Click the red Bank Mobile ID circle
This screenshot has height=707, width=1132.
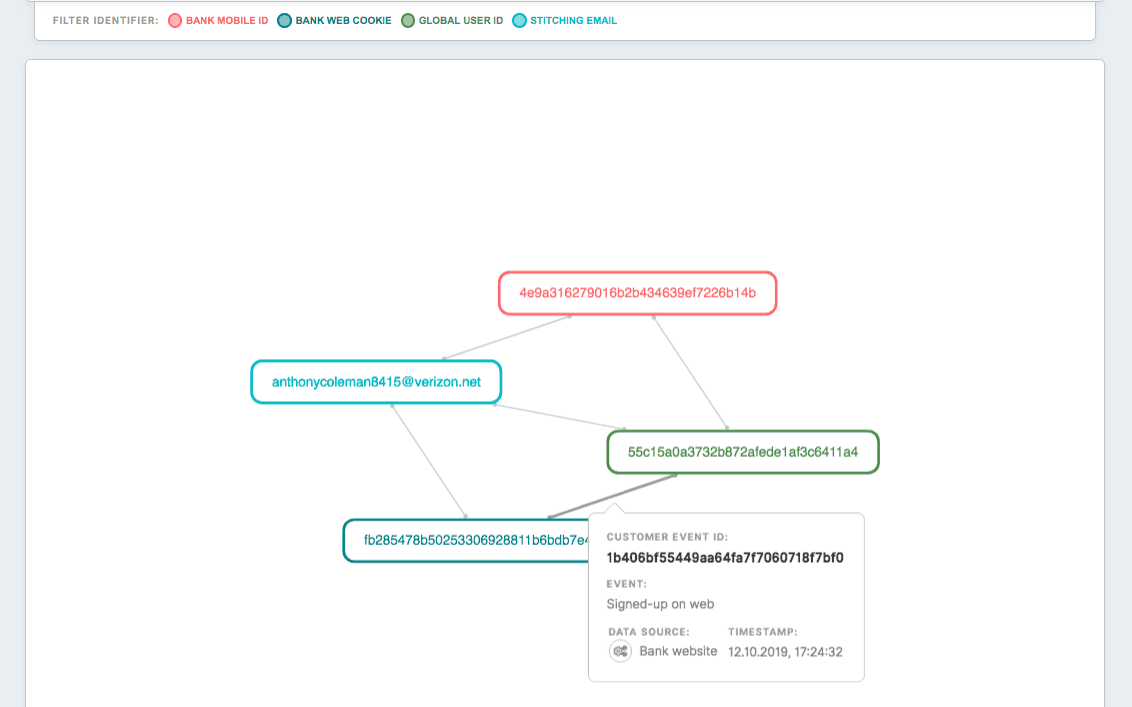click(x=175, y=20)
